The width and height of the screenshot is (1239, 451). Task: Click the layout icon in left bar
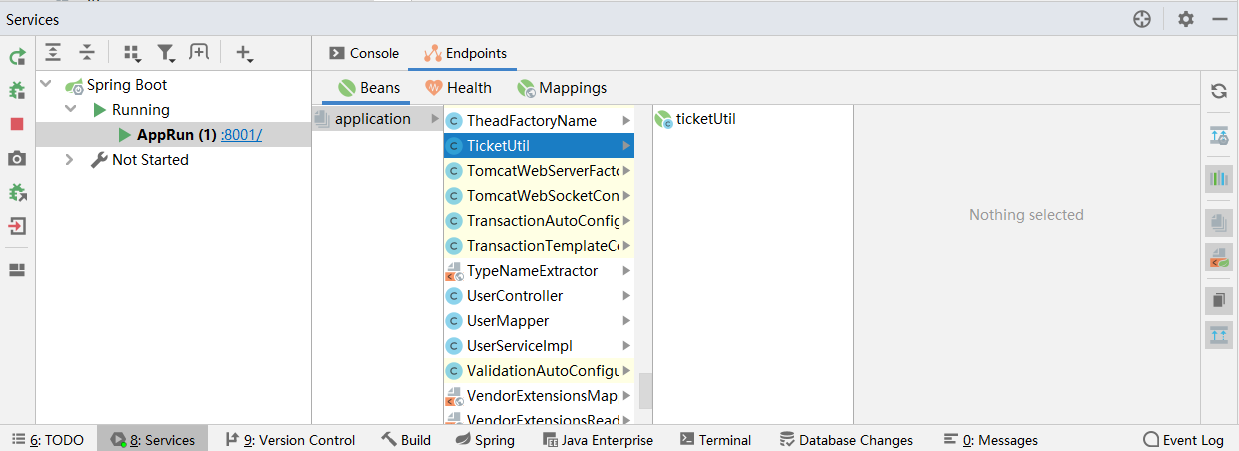tap(17, 270)
